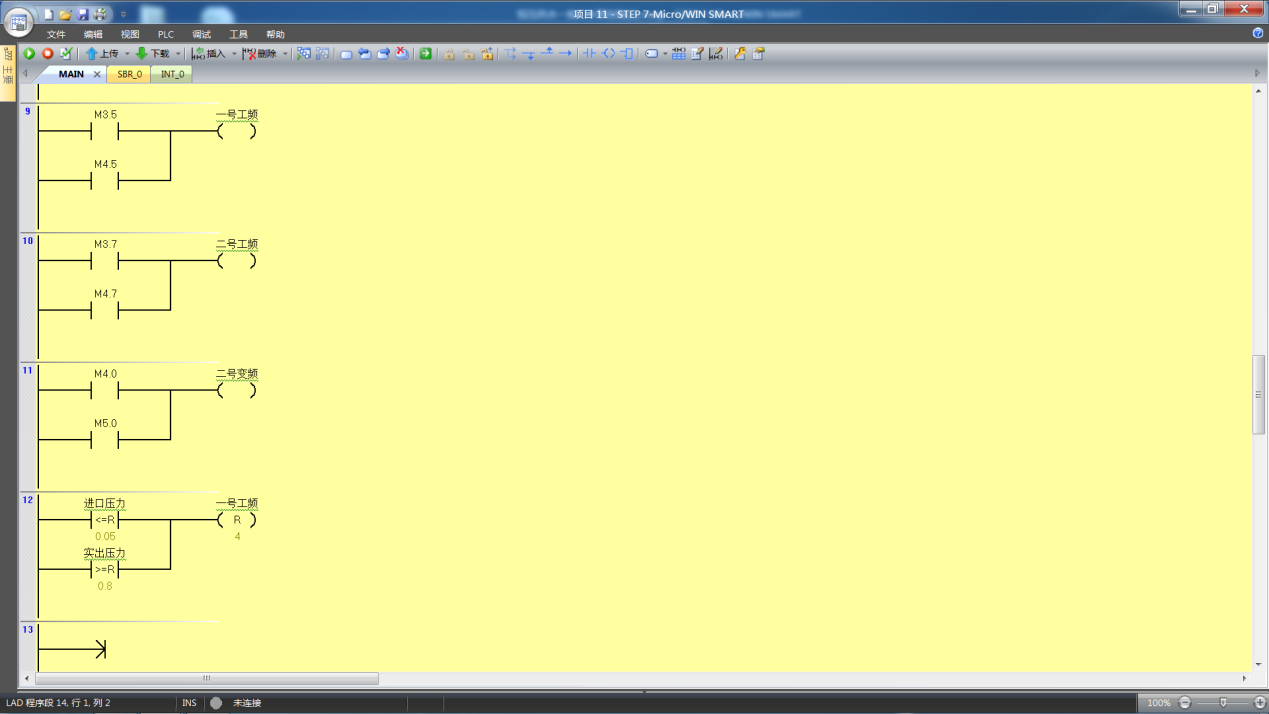Insert a line up icon
Image resolution: width=1269 pixels, height=714 pixels.
[x=547, y=52]
